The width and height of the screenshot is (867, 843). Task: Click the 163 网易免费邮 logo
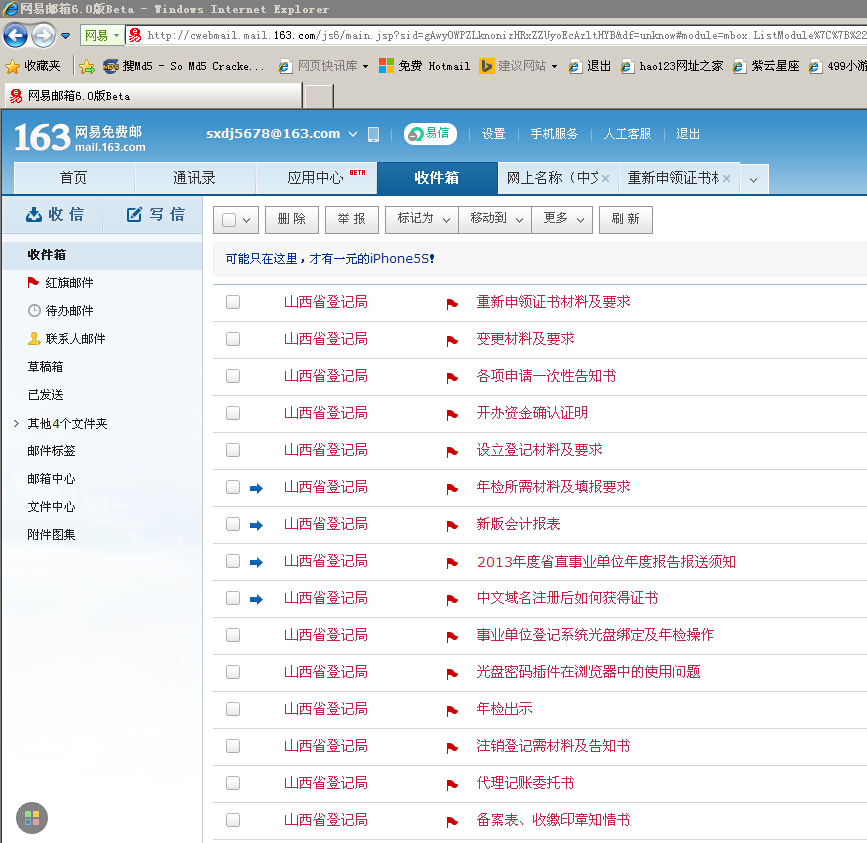[80, 138]
